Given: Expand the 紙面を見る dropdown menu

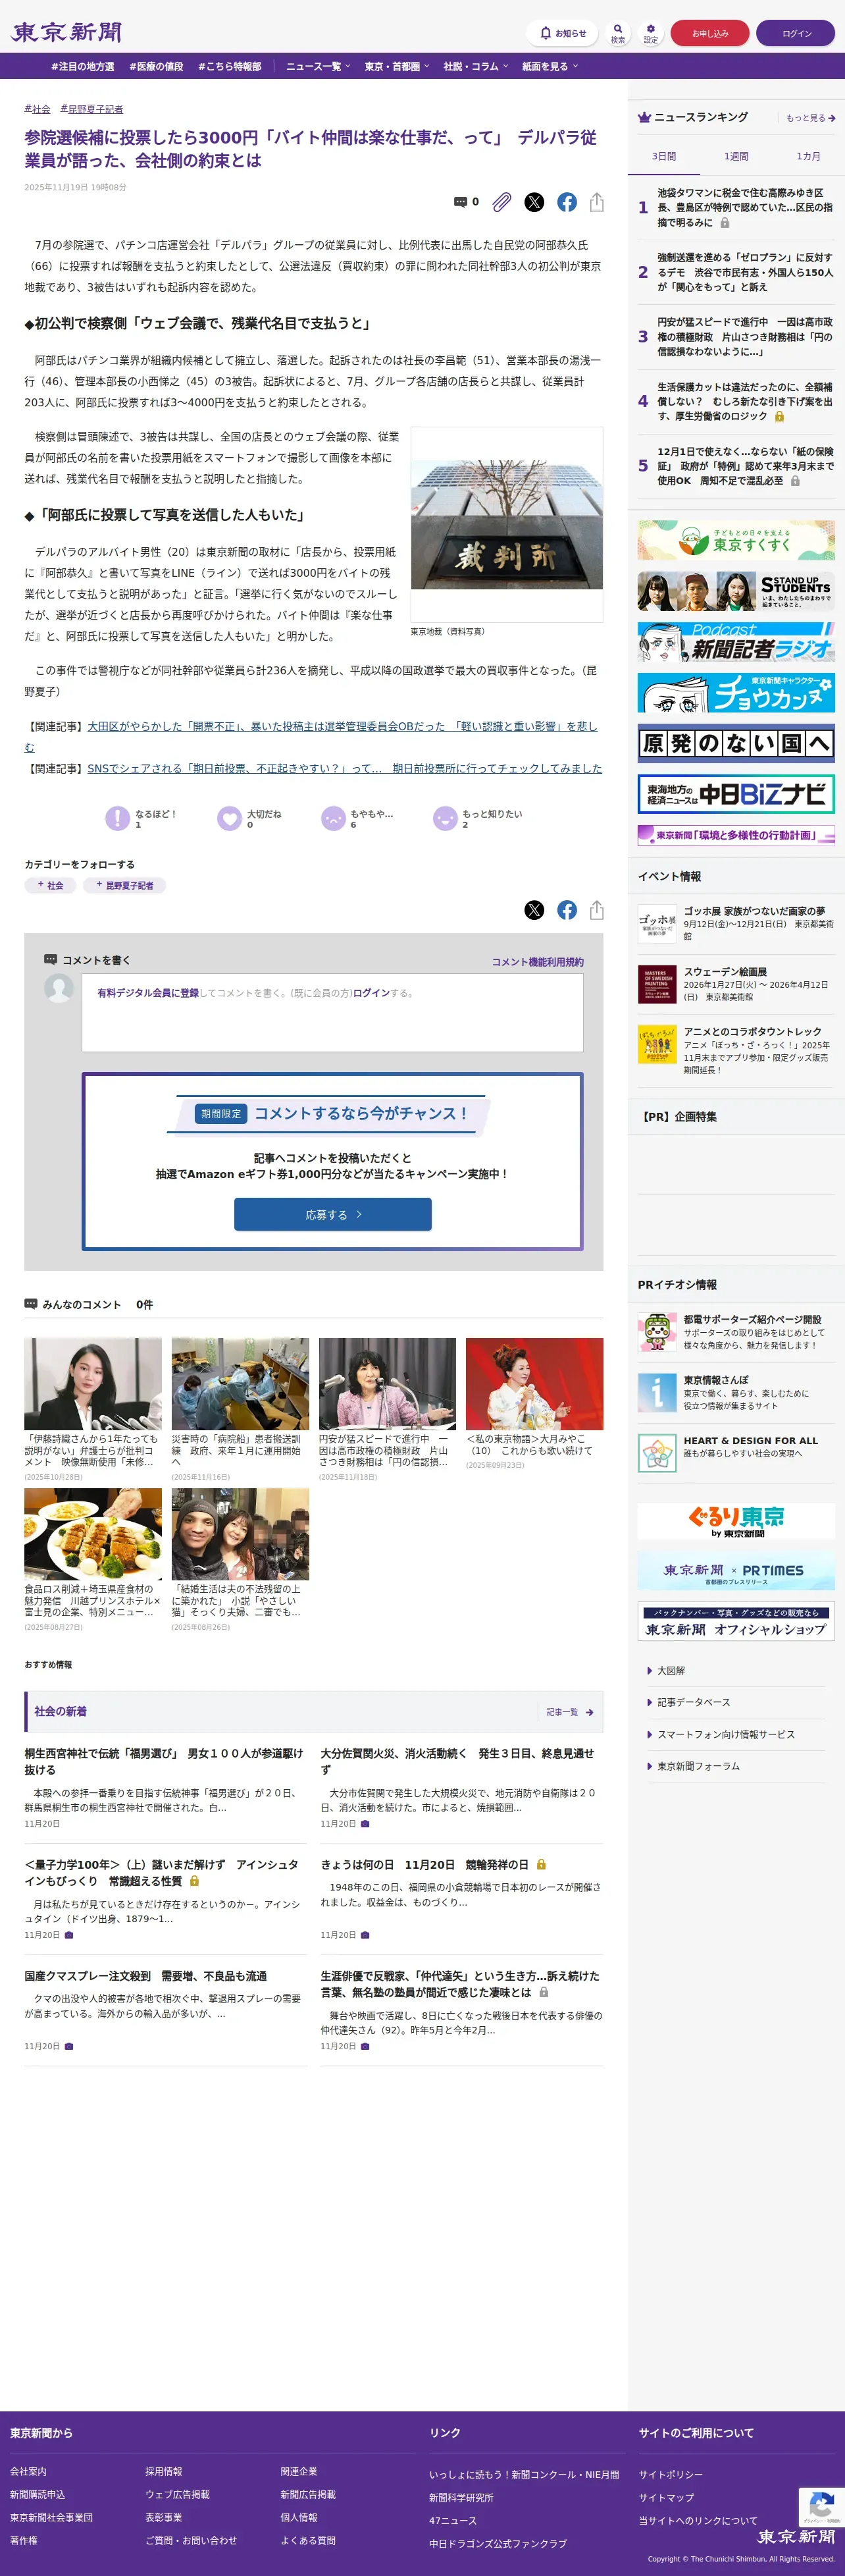Looking at the screenshot, I should click(x=550, y=67).
